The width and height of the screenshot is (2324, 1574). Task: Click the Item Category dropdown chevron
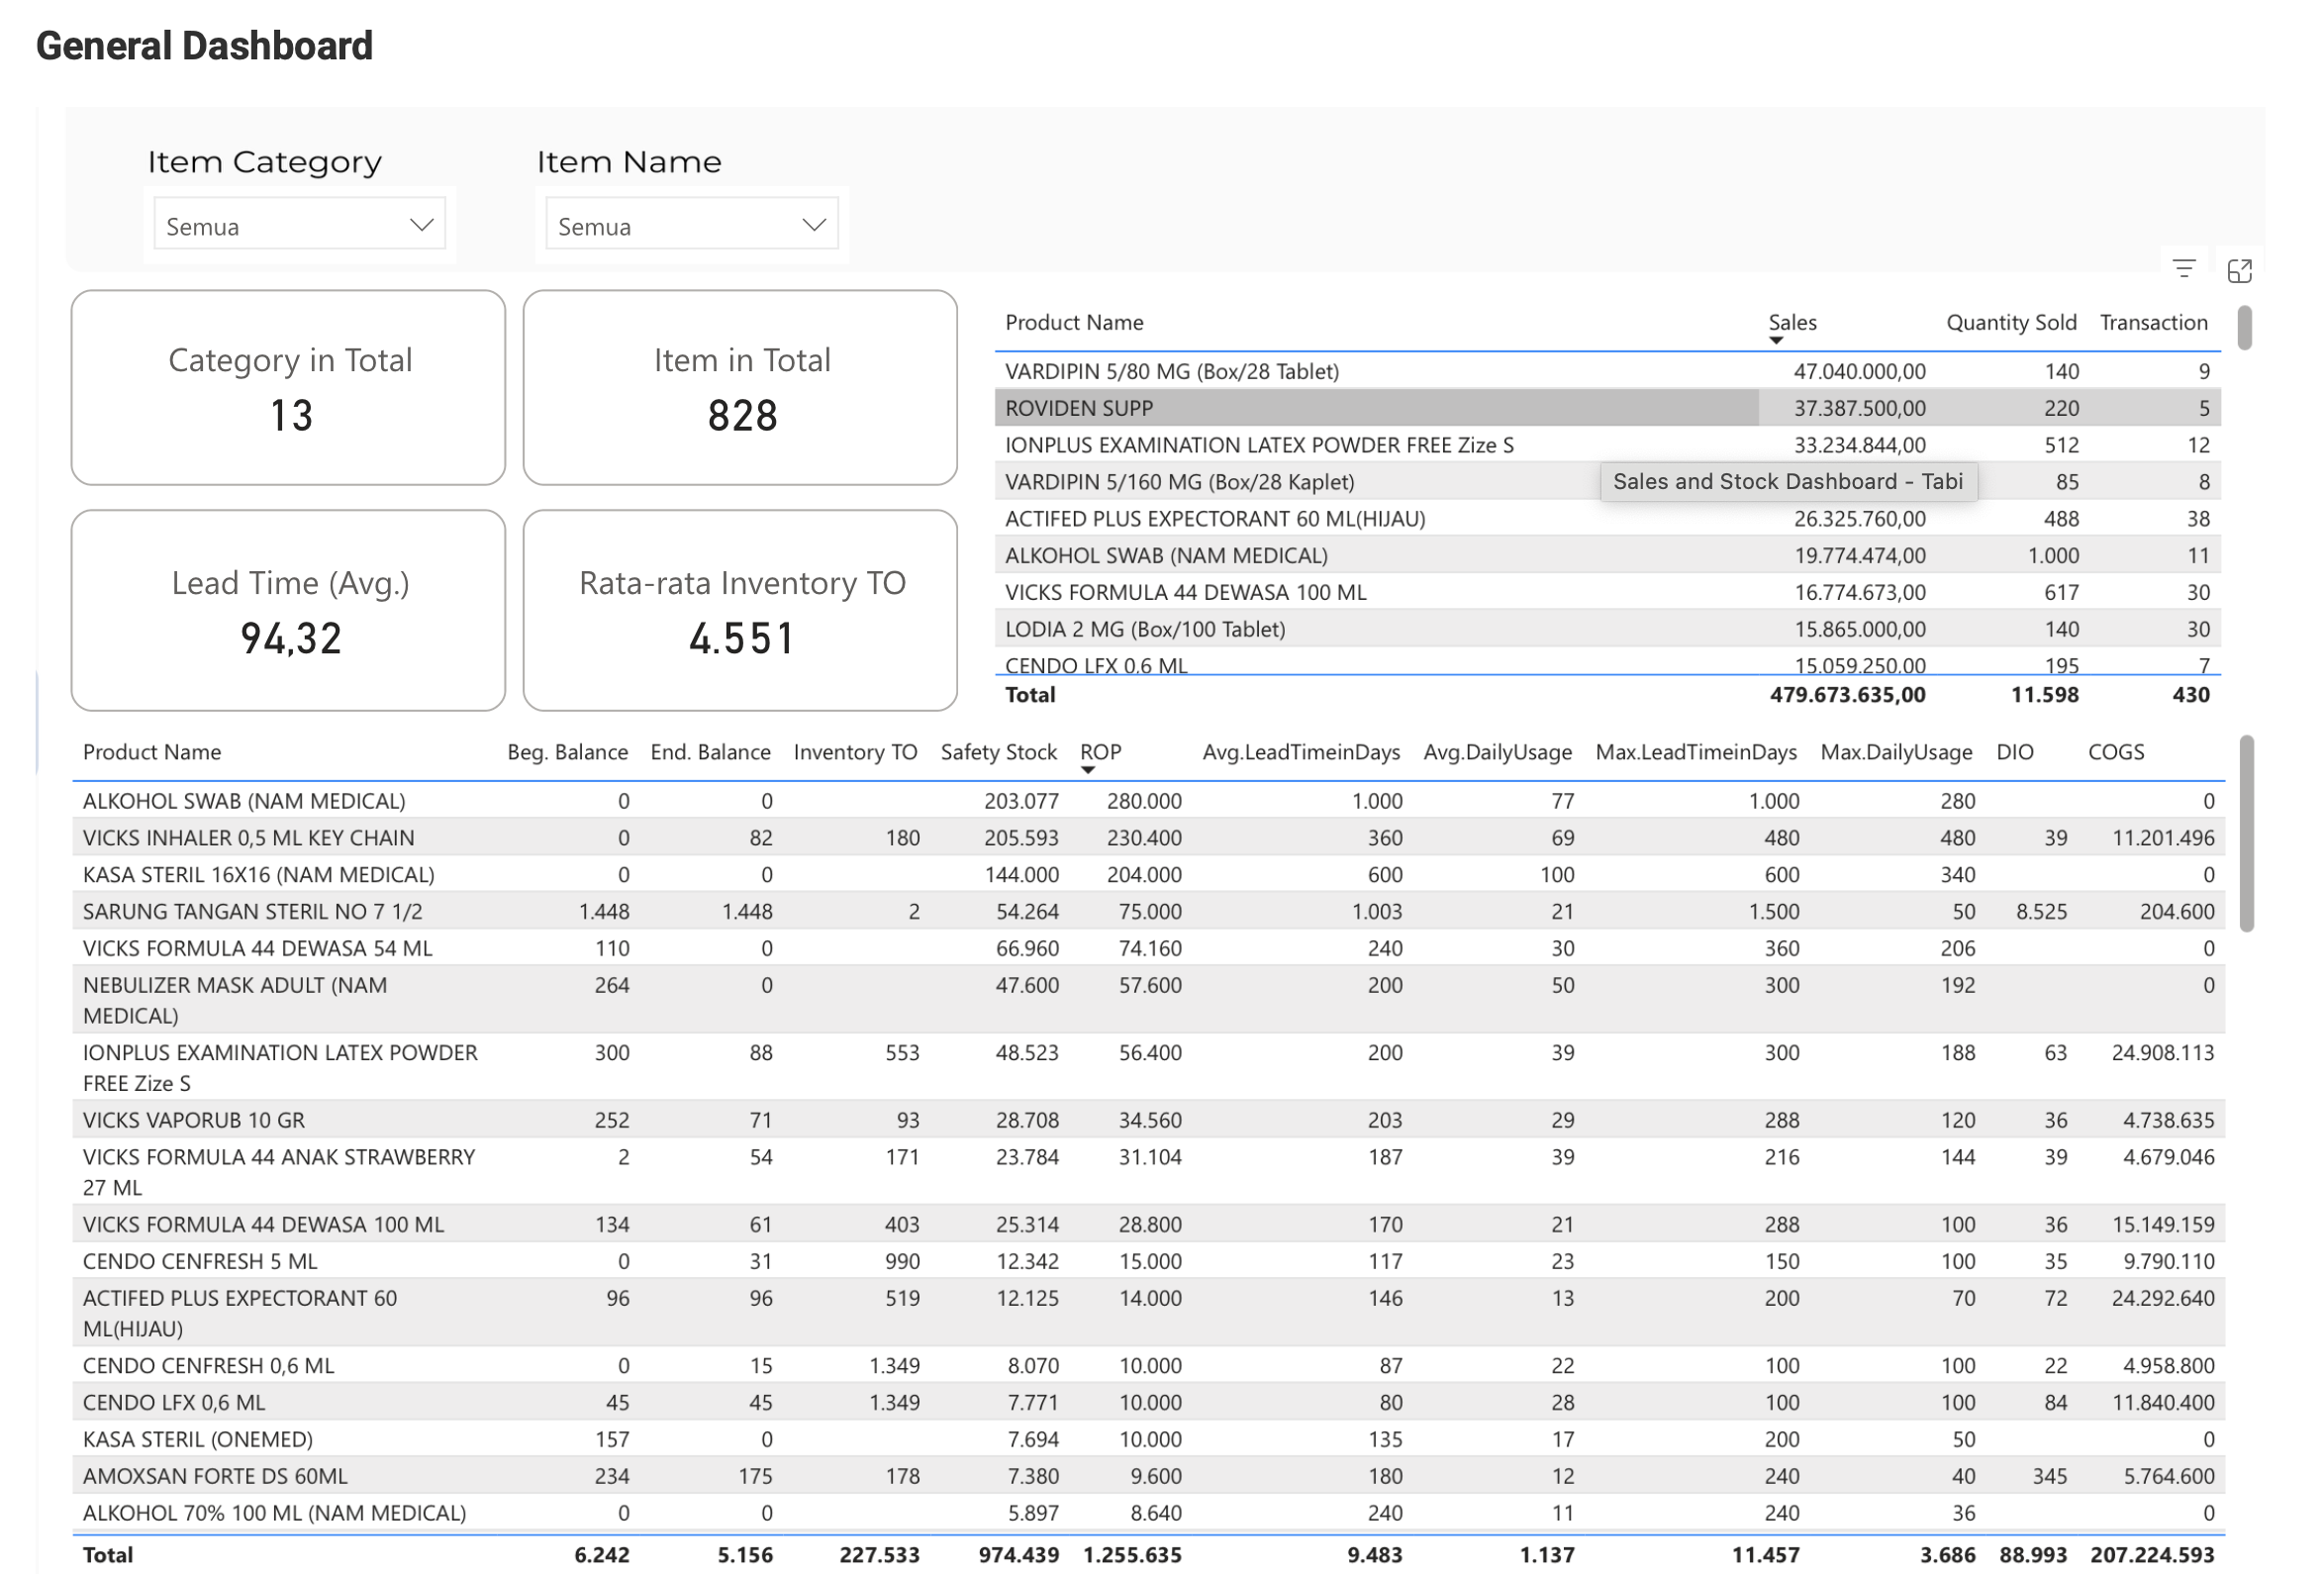422,225
